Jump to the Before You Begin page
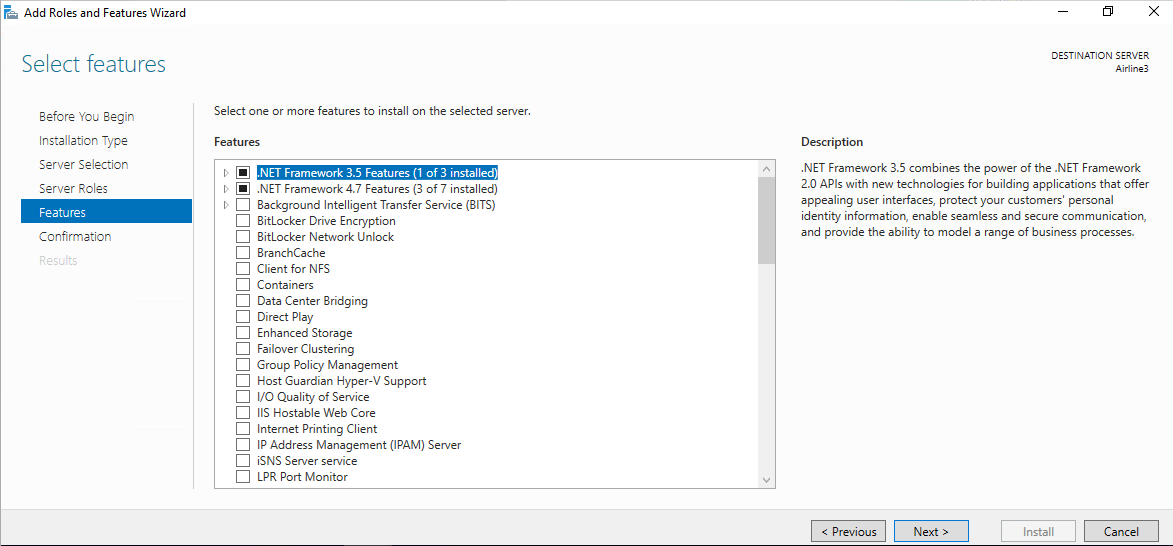 click(x=87, y=117)
